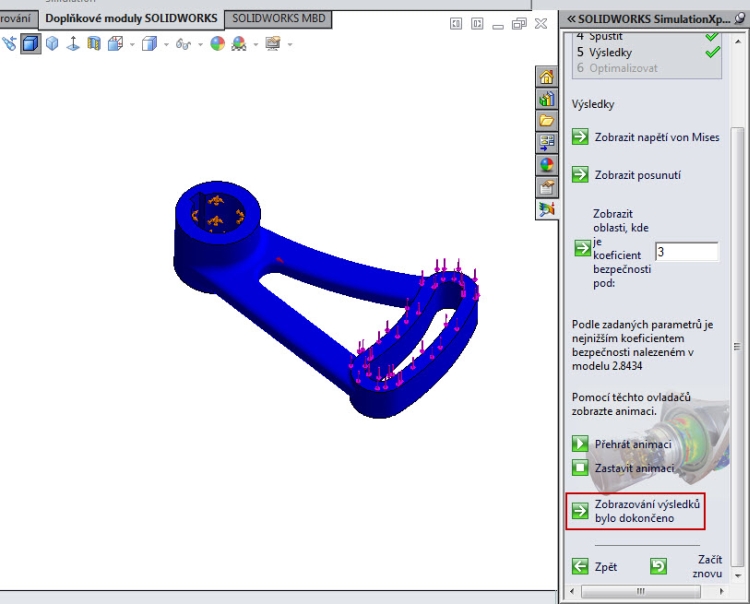Screen dimensions: 750x604
Task: Click green arrow beside Zobrazit posunutí
Action: tap(580, 174)
